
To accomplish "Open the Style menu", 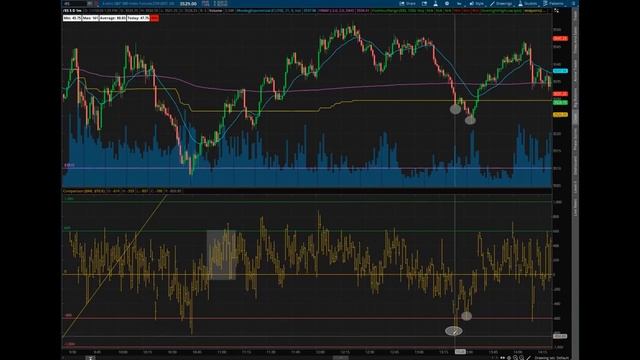I will point(477,3).
